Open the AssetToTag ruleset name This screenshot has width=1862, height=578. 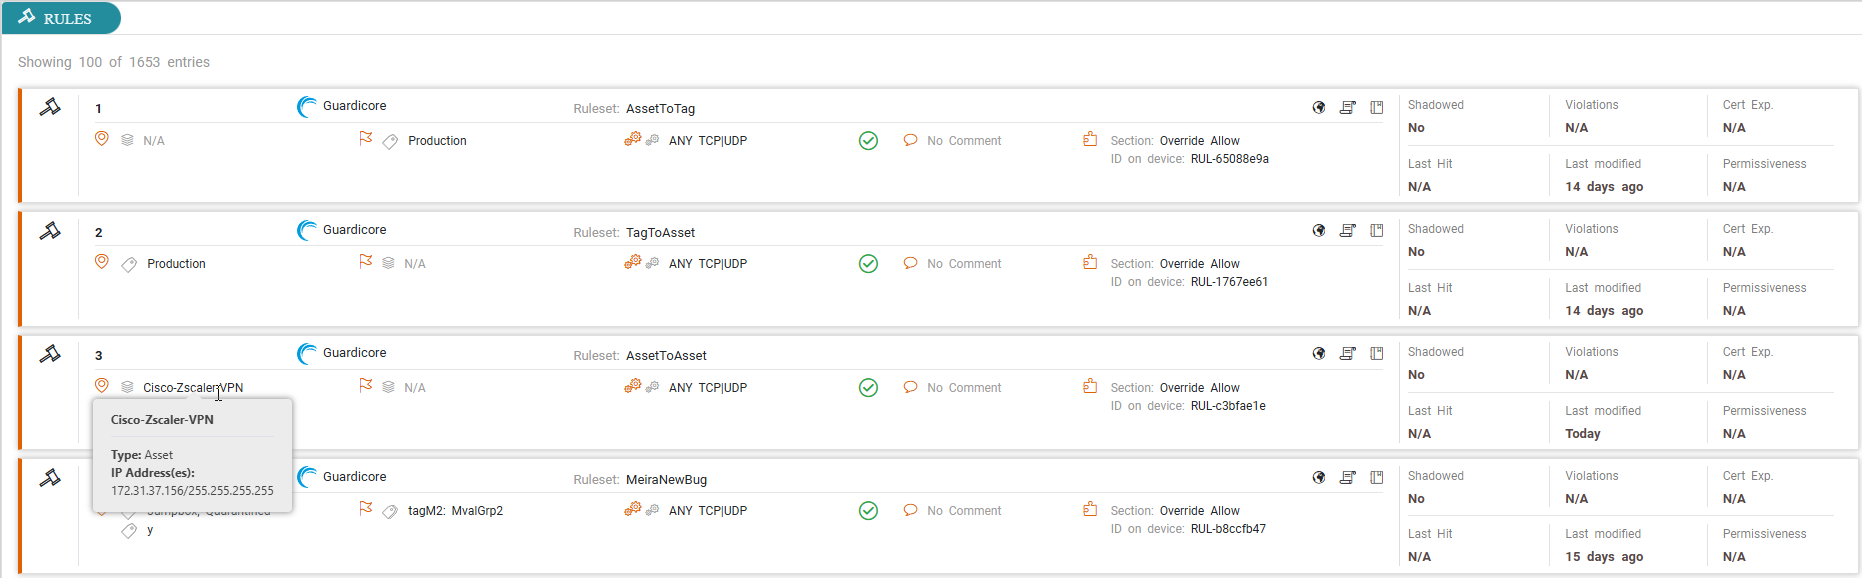pos(660,109)
